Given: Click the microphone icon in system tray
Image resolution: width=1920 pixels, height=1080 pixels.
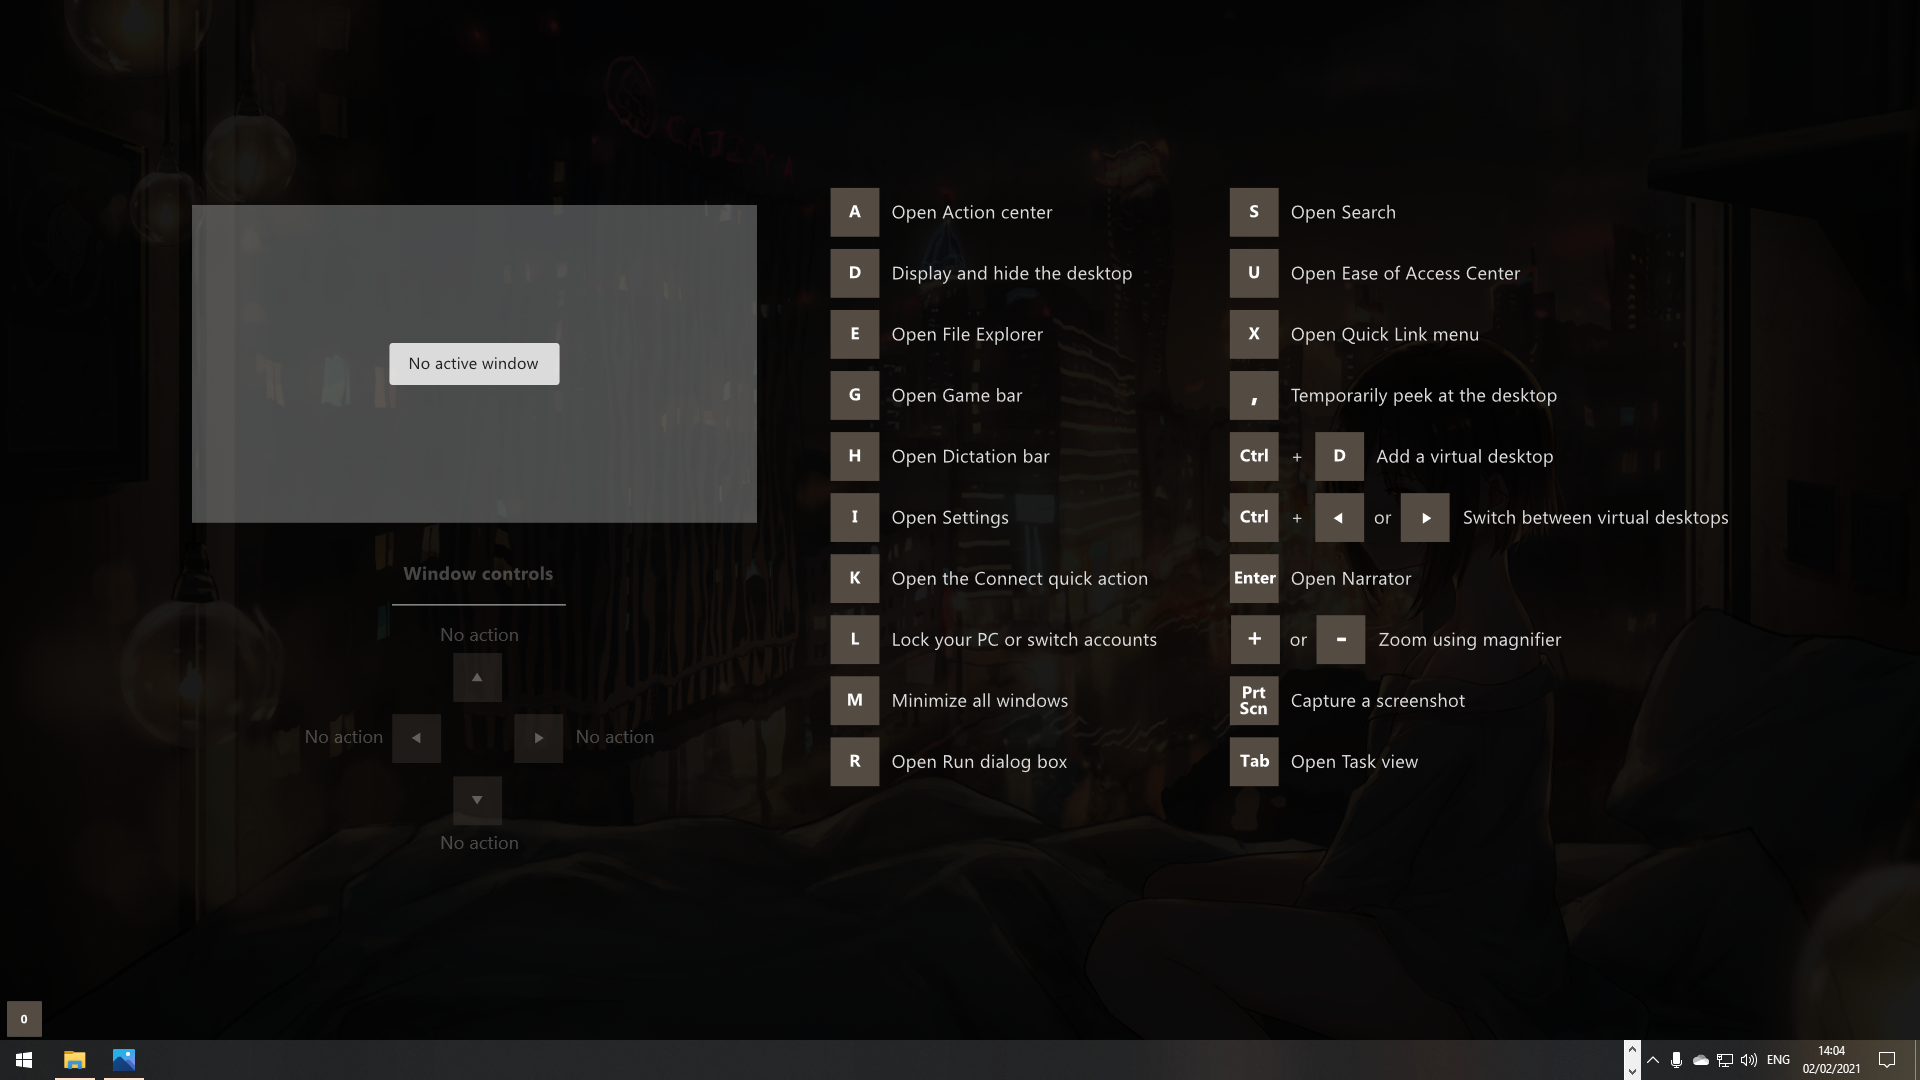Looking at the screenshot, I should 1675,1060.
